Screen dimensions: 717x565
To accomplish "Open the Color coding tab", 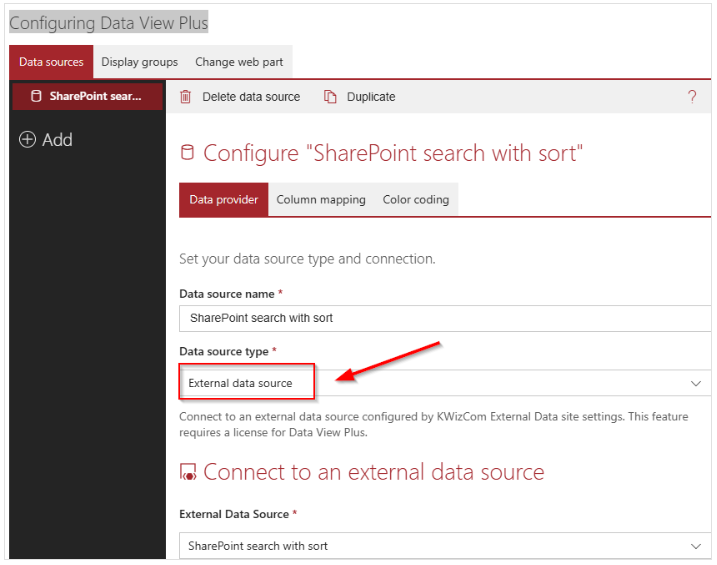I will [416, 200].
